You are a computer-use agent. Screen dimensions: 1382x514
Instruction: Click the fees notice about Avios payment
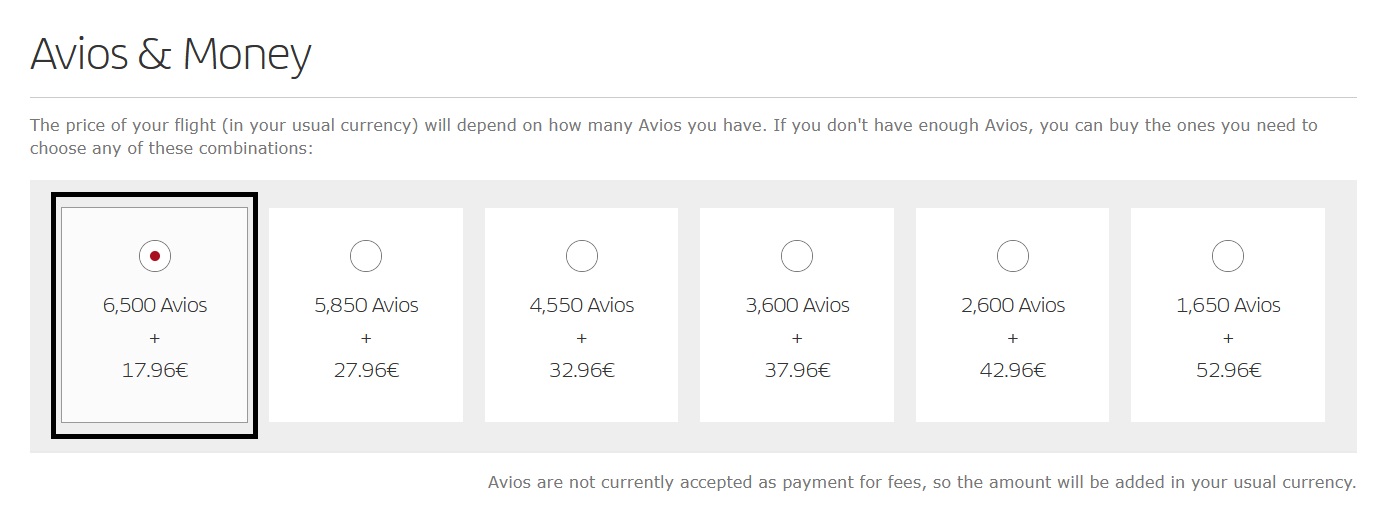(x=921, y=482)
